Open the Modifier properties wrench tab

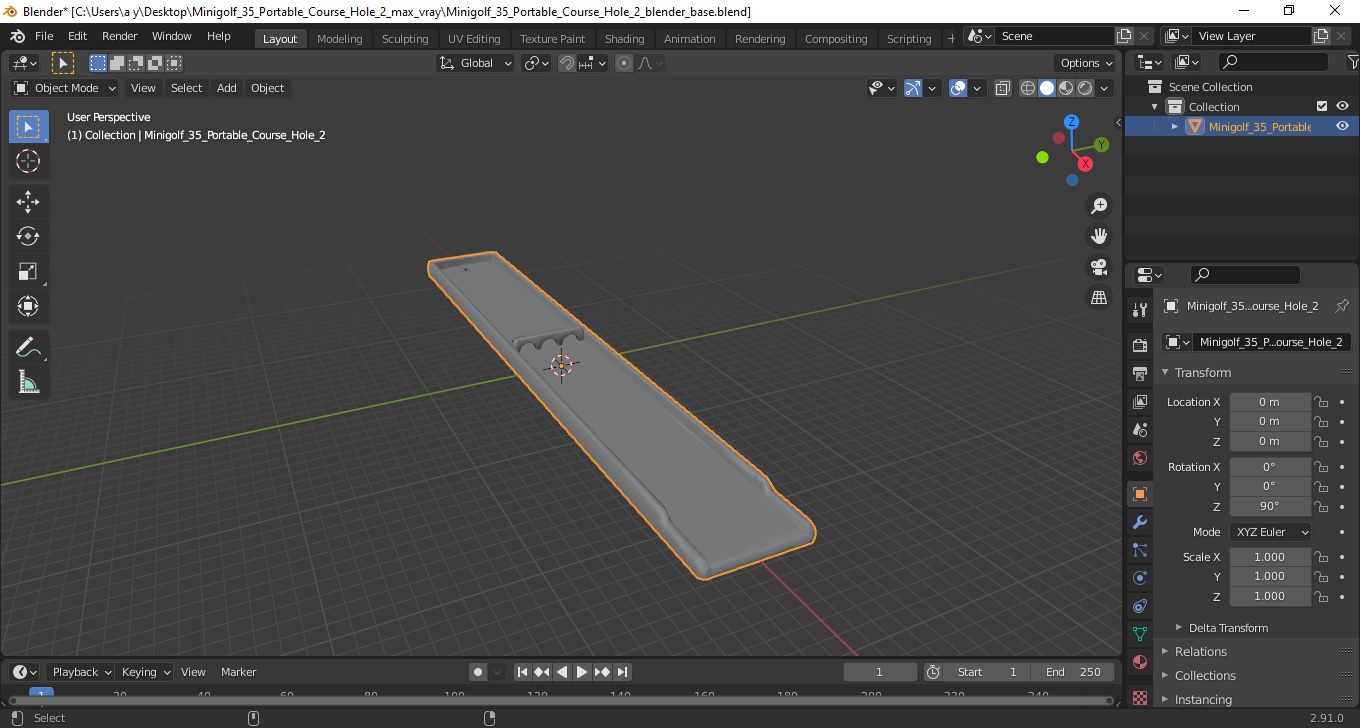click(1139, 522)
